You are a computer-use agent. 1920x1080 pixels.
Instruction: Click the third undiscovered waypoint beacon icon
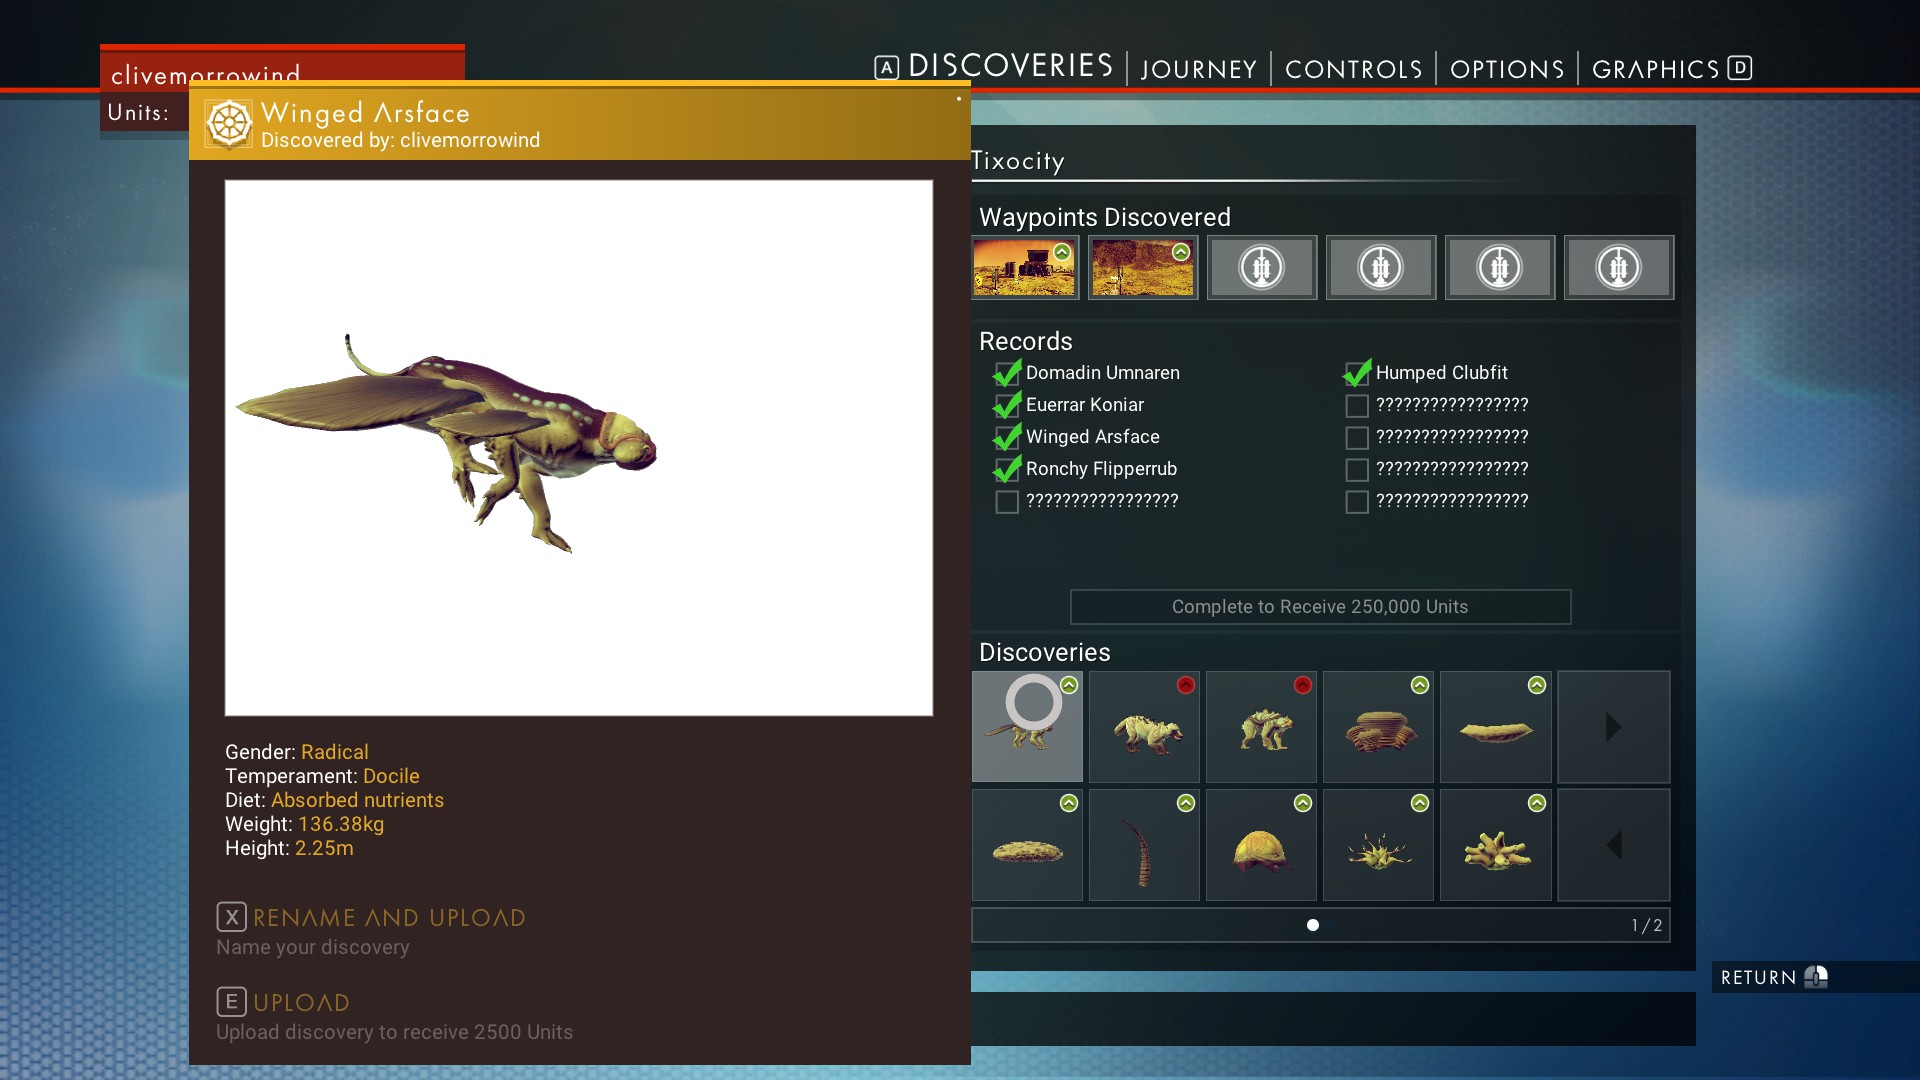click(1499, 267)
